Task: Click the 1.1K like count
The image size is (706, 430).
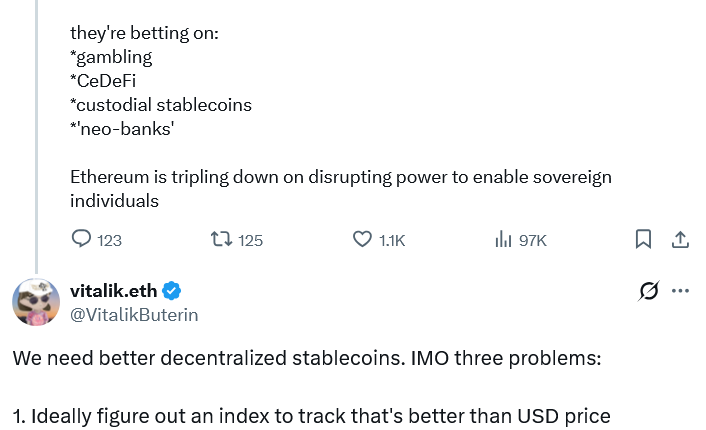Action: 392,240
